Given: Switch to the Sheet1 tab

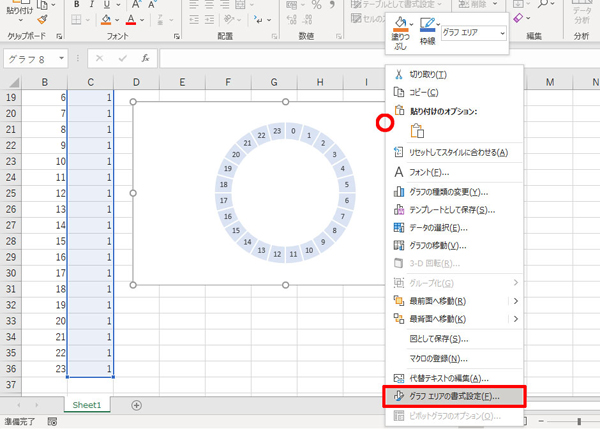Looking at the screenshot, I should pos(87,405).
